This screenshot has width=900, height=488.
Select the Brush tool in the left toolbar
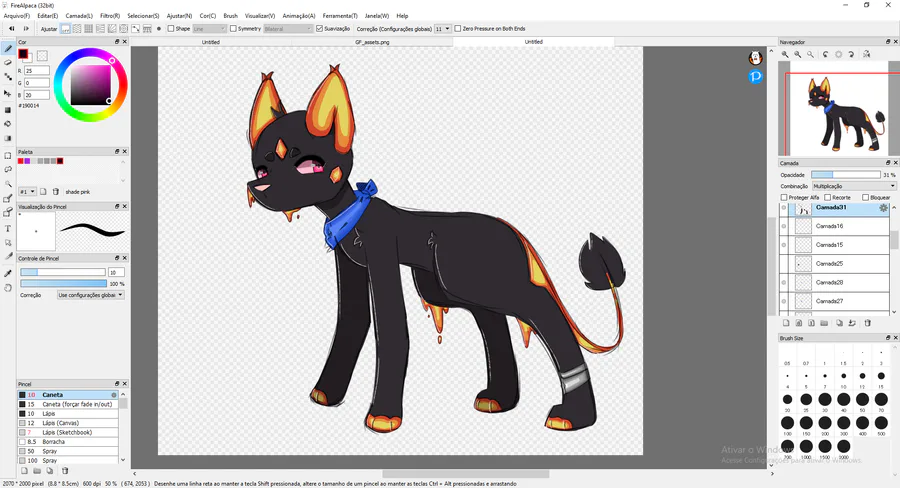pyautogui.click(x=8, y=48)
